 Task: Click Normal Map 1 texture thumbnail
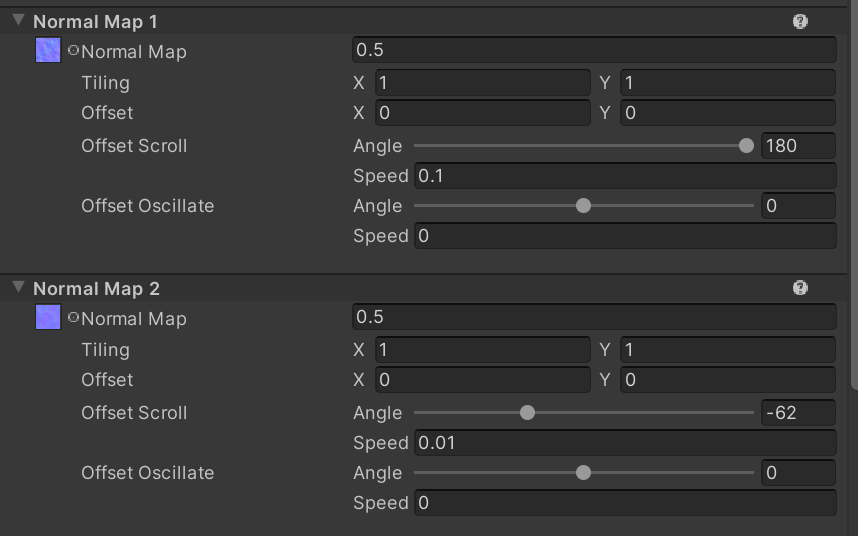[x=48, y=51]
